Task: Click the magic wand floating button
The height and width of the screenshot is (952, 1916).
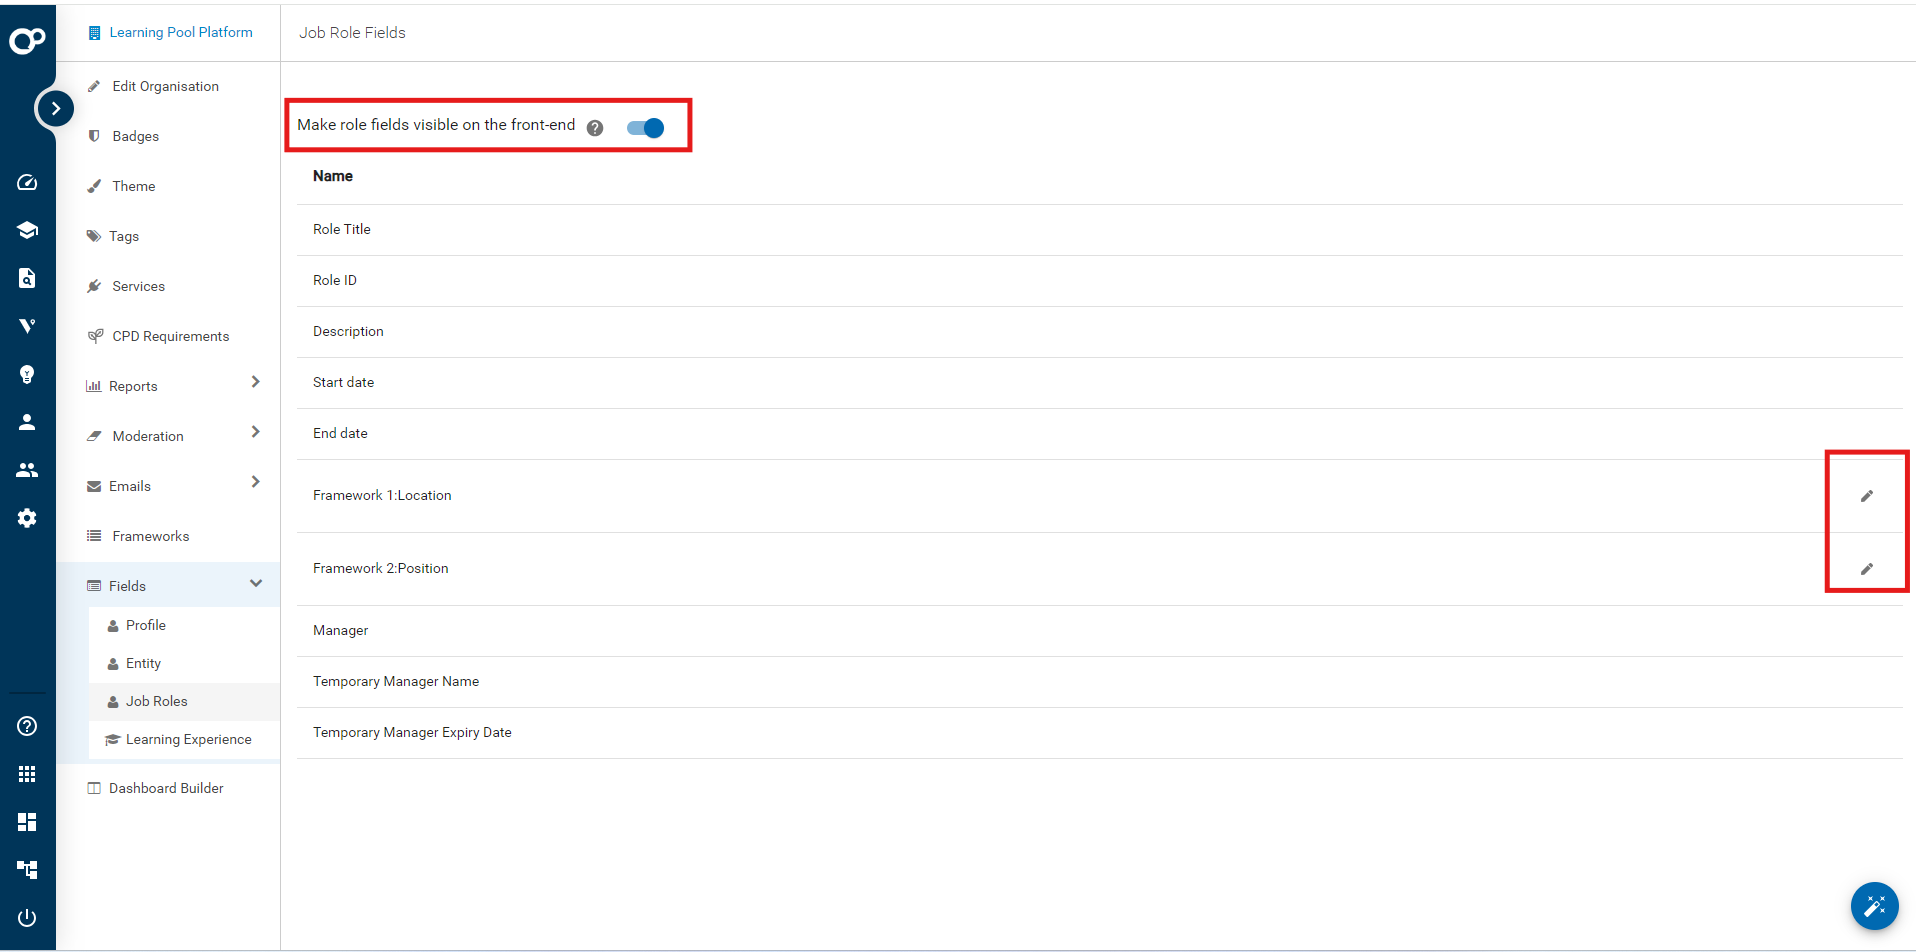Action: pos(1874,906)
